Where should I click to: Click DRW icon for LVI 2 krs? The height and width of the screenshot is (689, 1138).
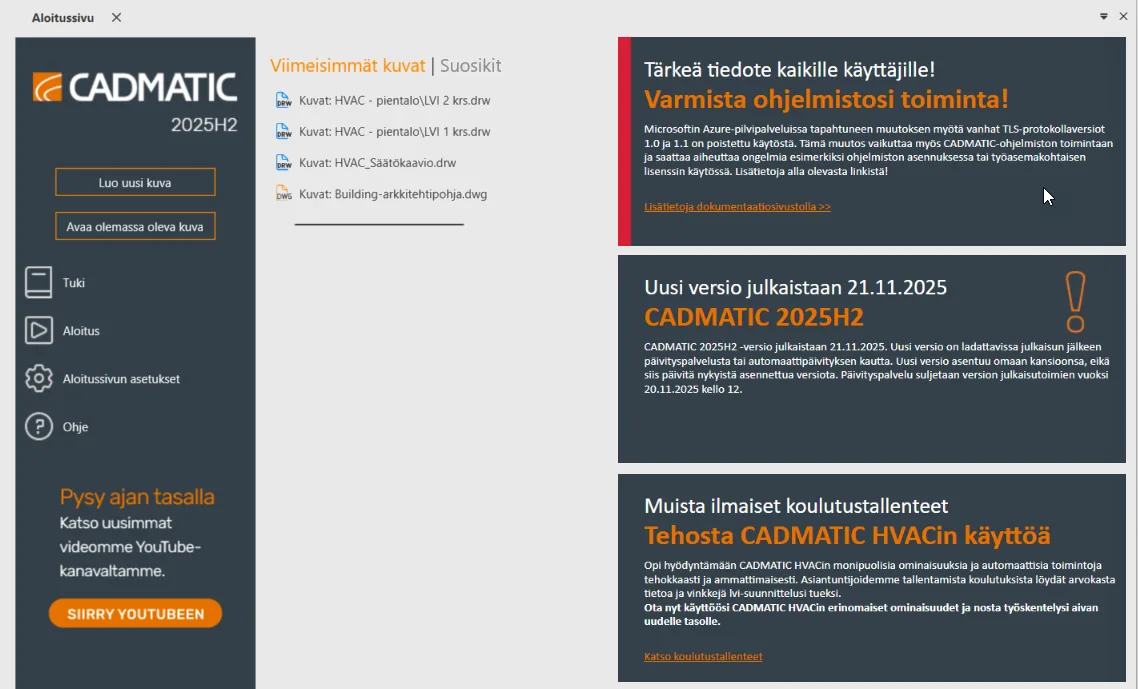(x=283, y=100)
